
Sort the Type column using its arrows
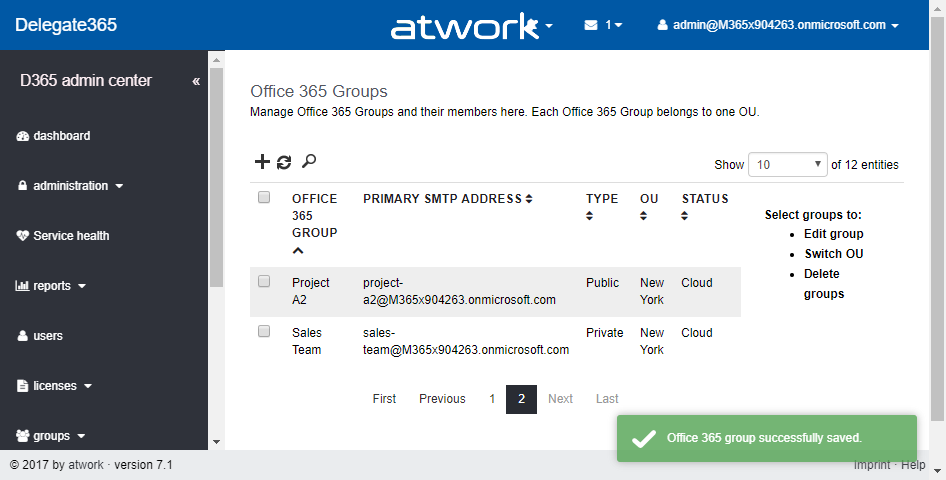coord(590,215)
